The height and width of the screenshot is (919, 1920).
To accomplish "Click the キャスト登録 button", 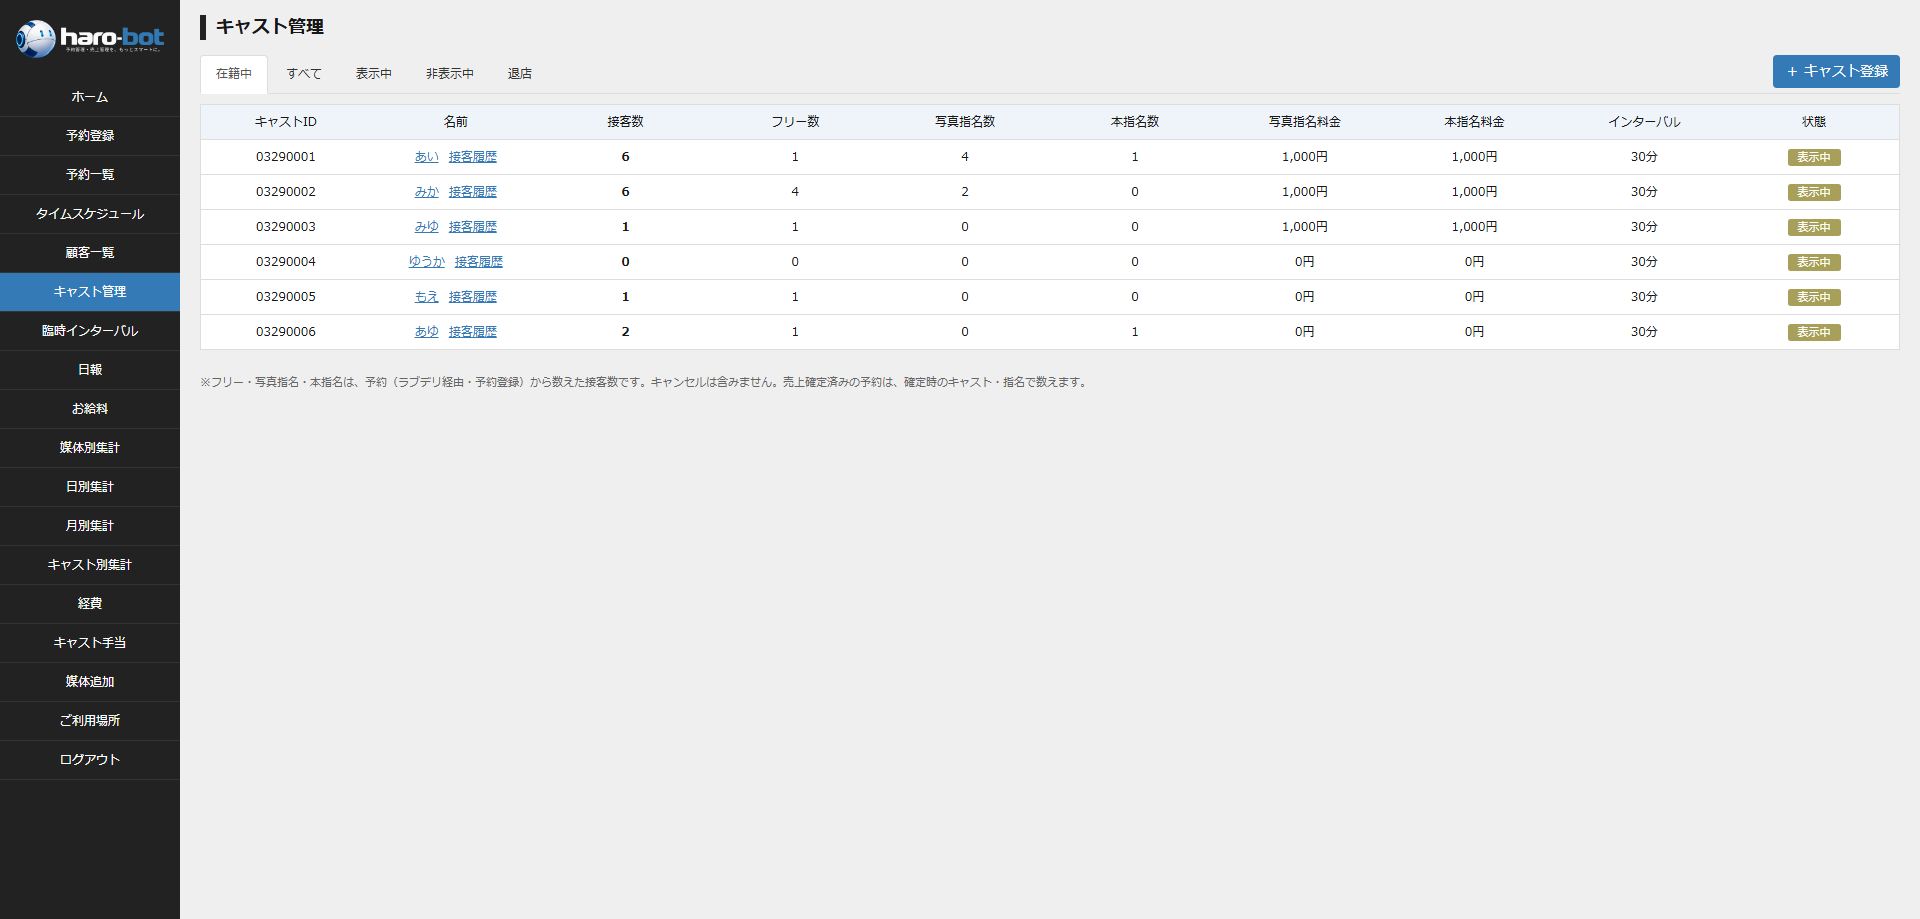I will [1836, 71].
